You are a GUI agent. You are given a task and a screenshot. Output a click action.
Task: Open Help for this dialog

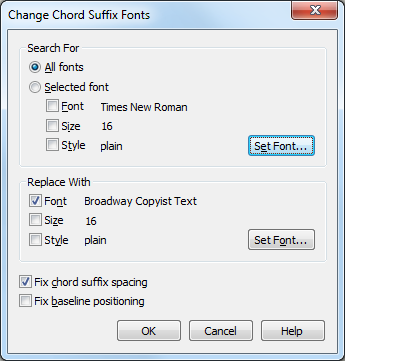[x=293, y=331]
